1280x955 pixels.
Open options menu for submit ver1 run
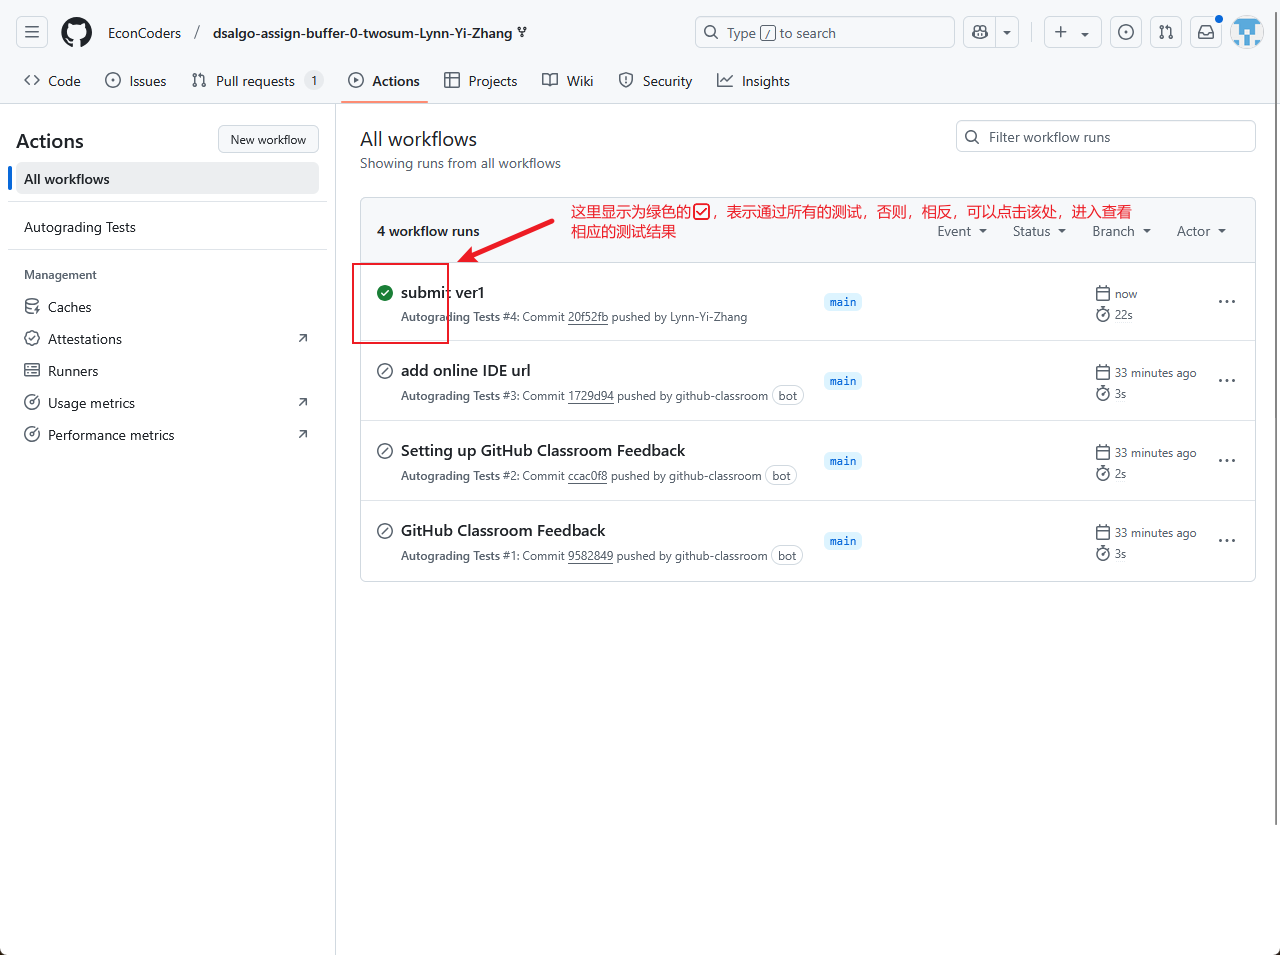tap(1227, 302)
